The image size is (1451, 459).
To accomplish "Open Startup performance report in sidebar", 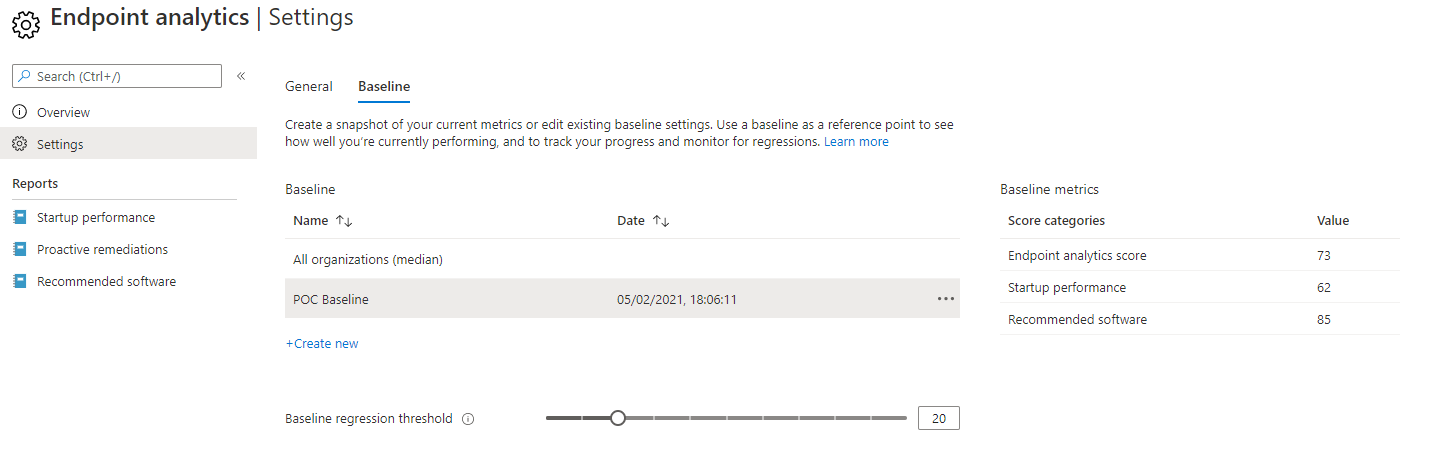I will point(96,217).
